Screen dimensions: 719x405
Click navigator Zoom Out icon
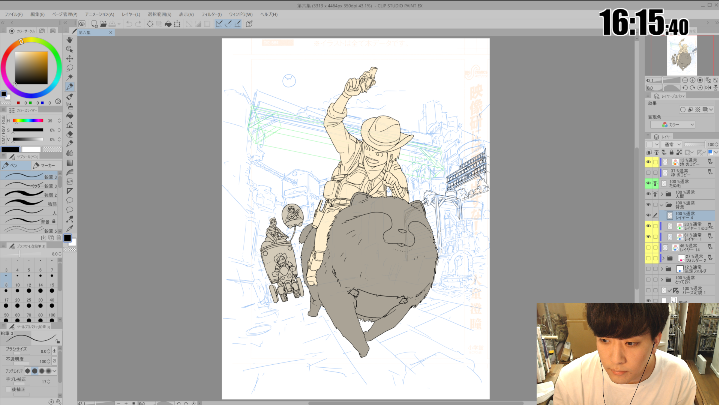[686, 80]
